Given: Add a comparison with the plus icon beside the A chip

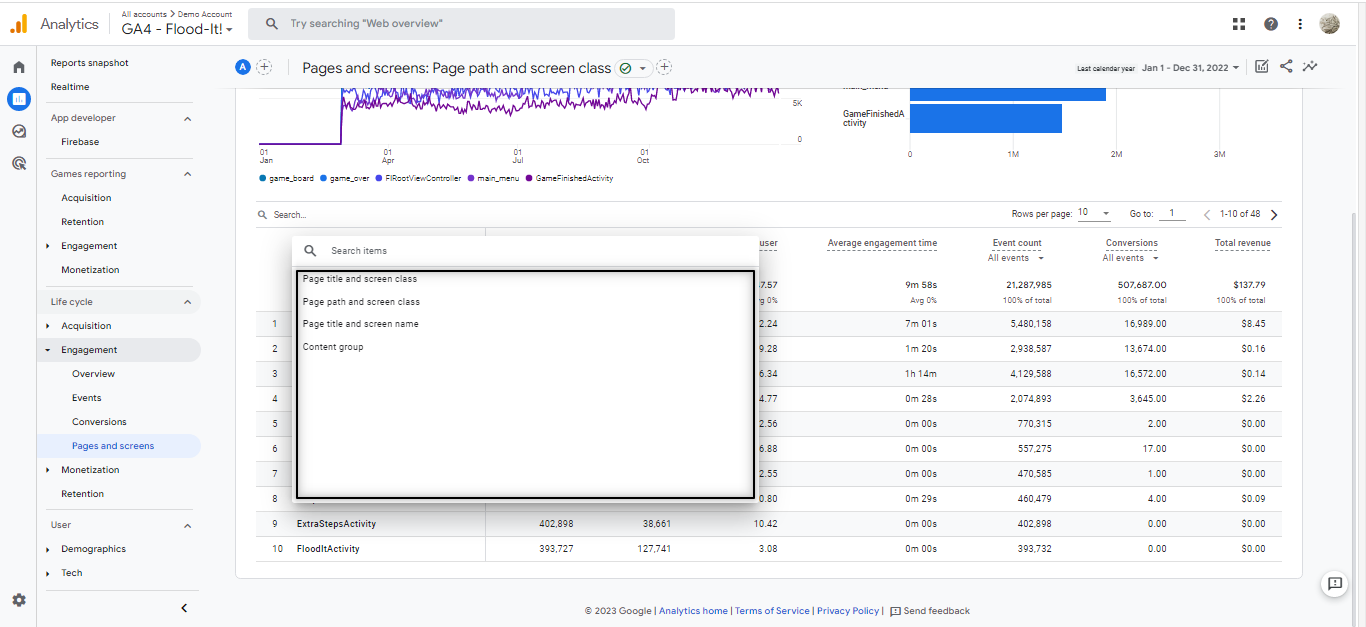Looking at the screenshot, I should coord(264,67).
